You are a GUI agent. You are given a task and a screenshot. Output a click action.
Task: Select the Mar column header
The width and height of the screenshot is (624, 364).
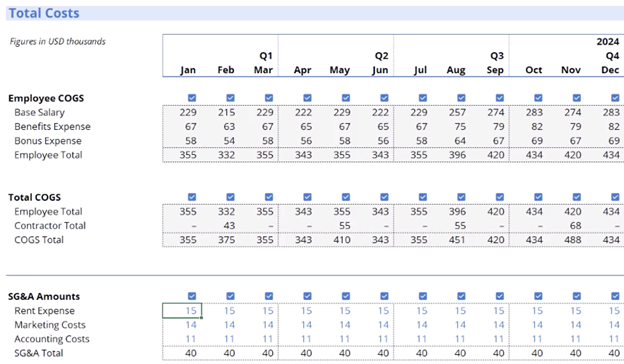tap(263, 70)
